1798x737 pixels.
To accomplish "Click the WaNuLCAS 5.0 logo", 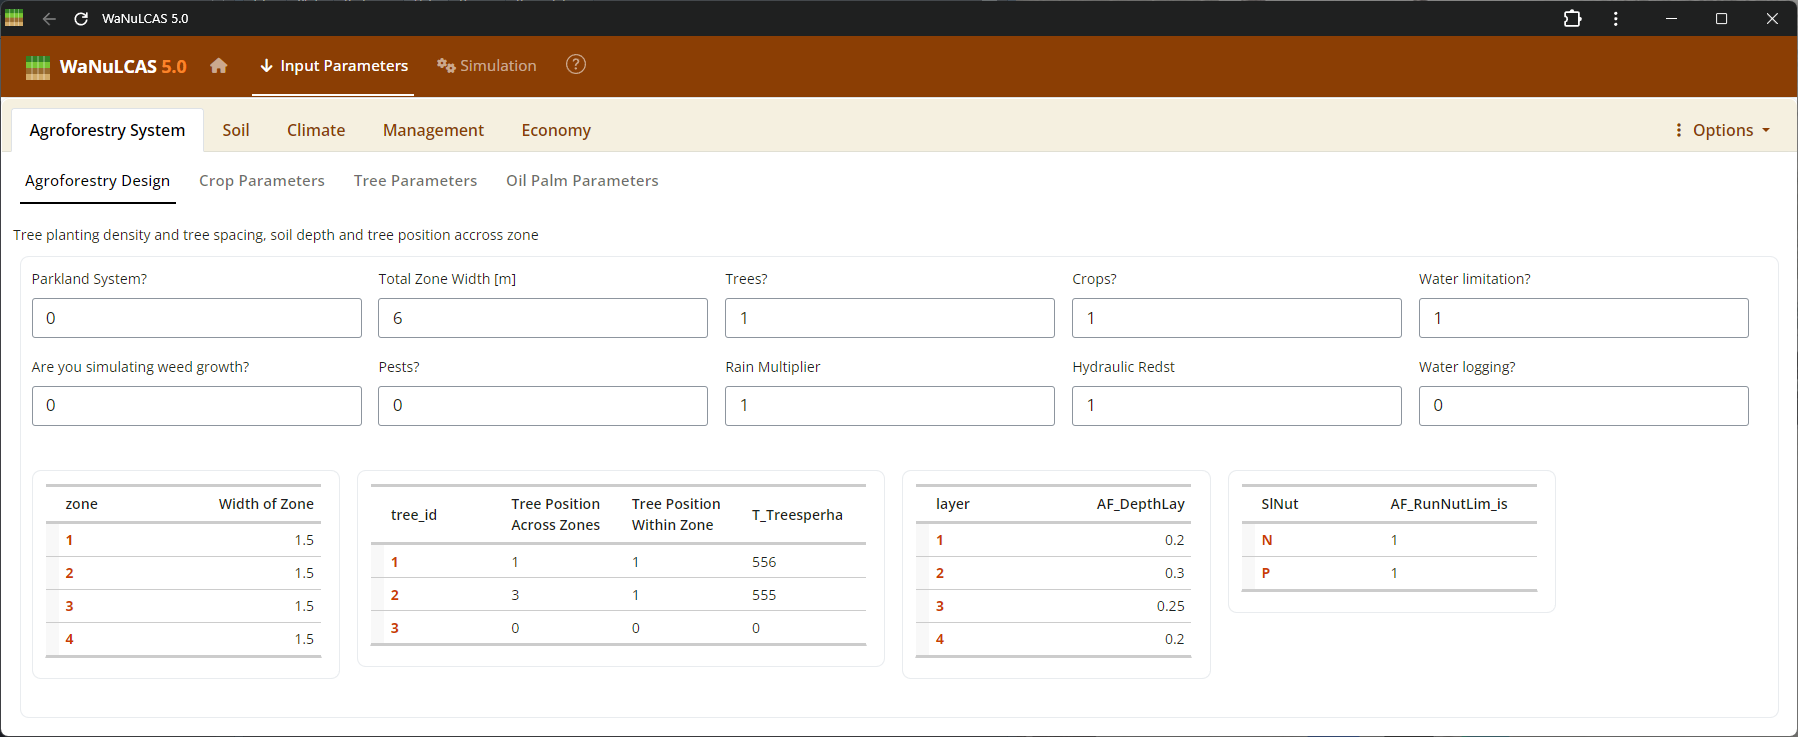I will tap(106, 67).
